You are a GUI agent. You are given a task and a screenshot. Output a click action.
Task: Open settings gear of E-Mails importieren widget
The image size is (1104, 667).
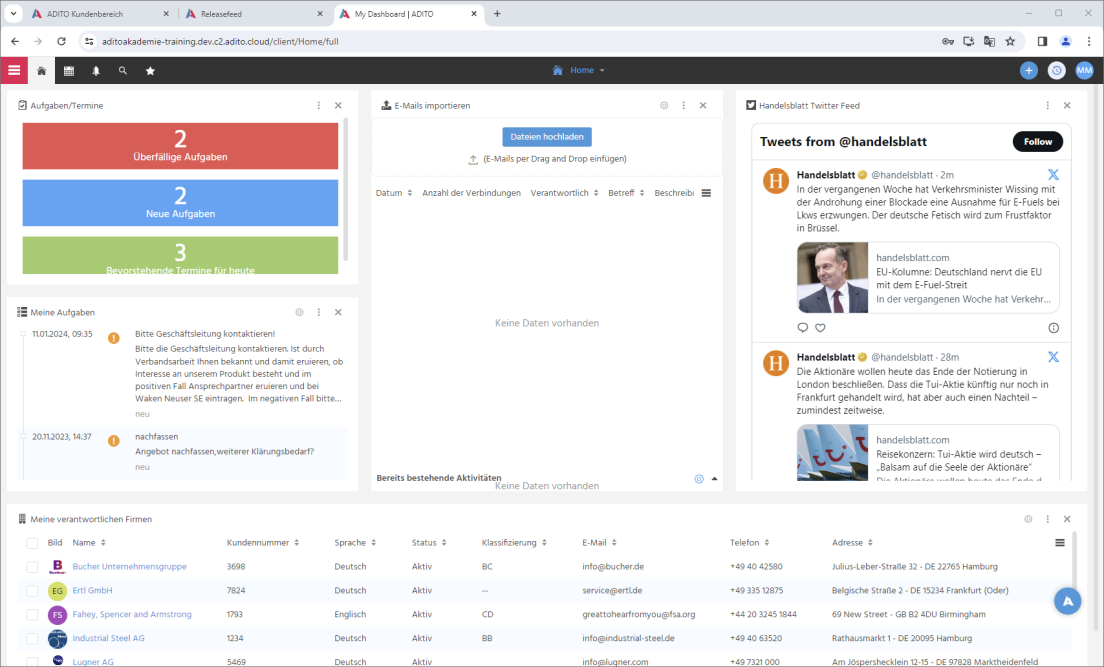pos(663,105)
